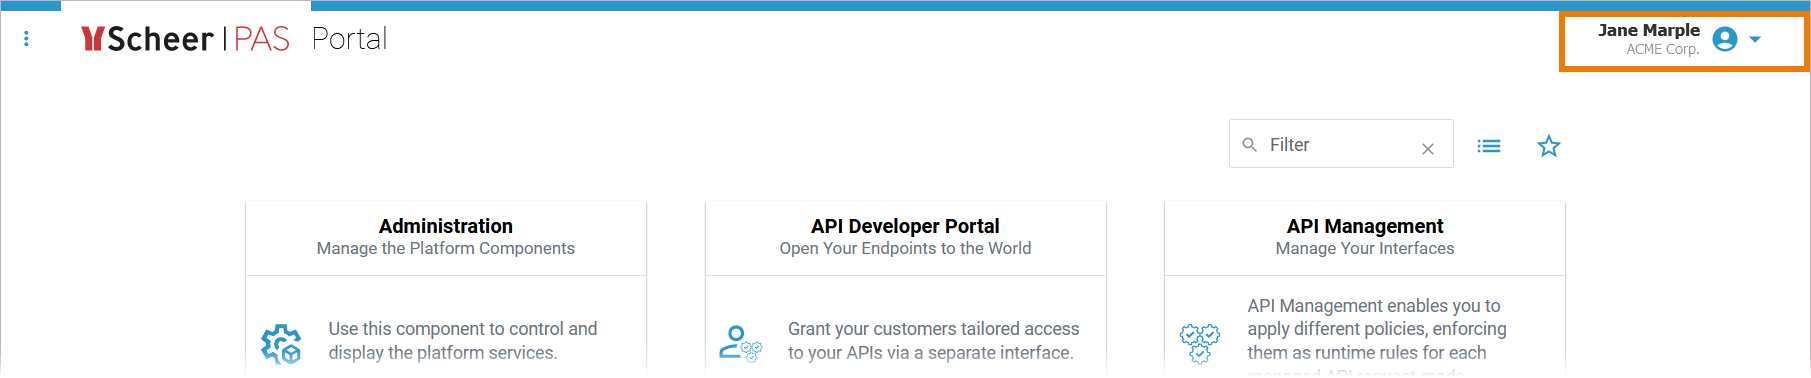
Task: Click the ACME Corp. label
Action: pos(1663,49)
